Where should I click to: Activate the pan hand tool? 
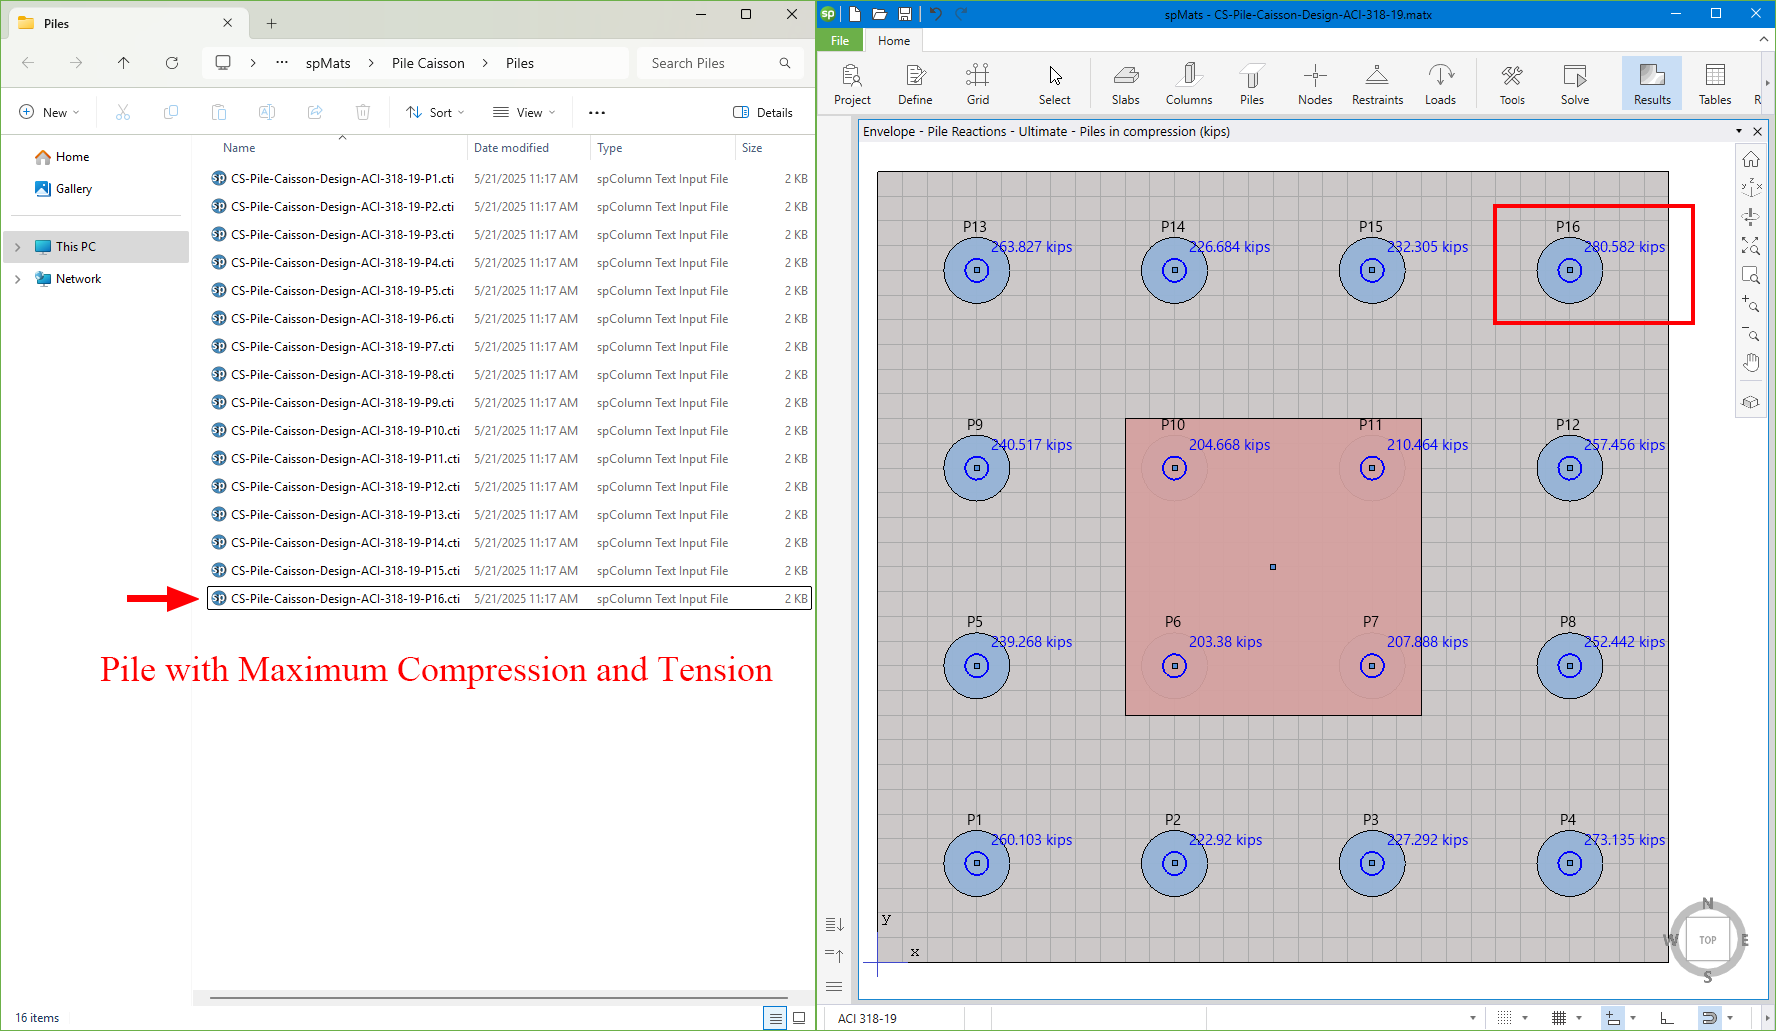coord(1750,363)
